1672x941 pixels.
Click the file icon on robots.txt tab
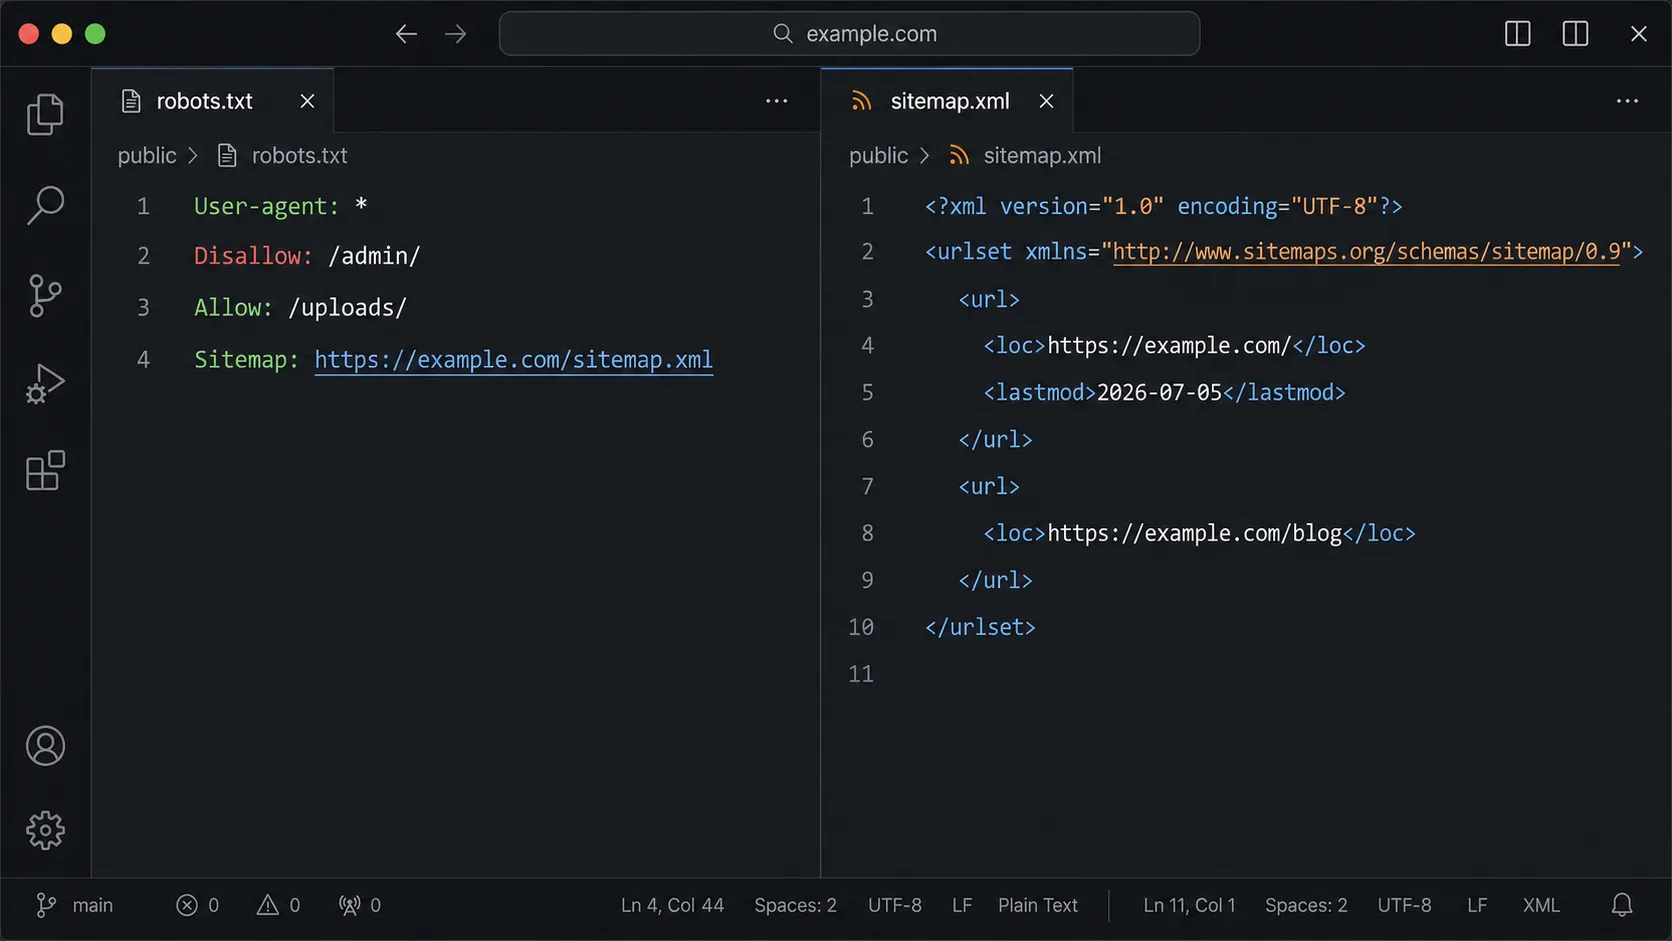(131, 101)
